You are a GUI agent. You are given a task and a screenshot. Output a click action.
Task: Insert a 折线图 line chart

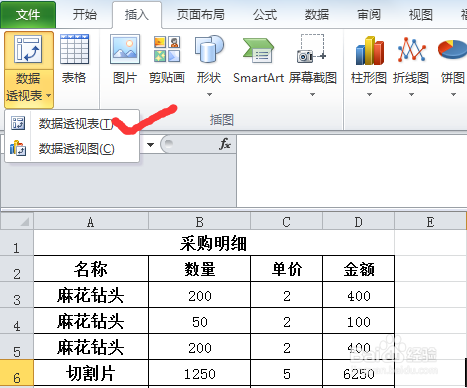(412, 50)
